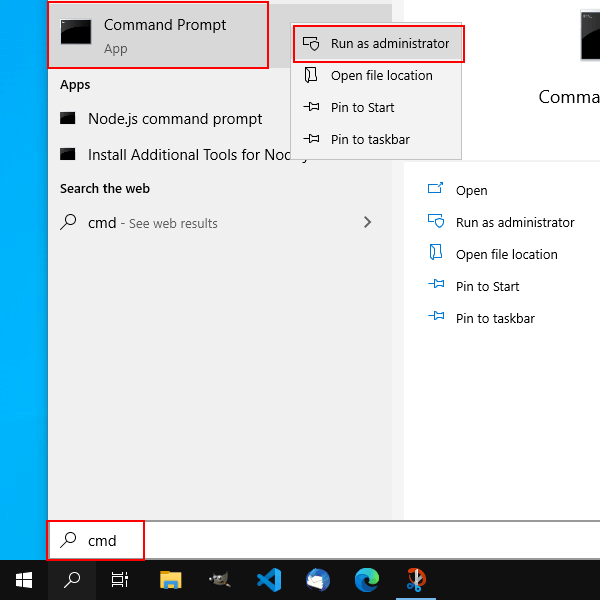Screen dimensions: 600x600
Task: Click the Install Additional Tools icon
Action: coord(67,154)
